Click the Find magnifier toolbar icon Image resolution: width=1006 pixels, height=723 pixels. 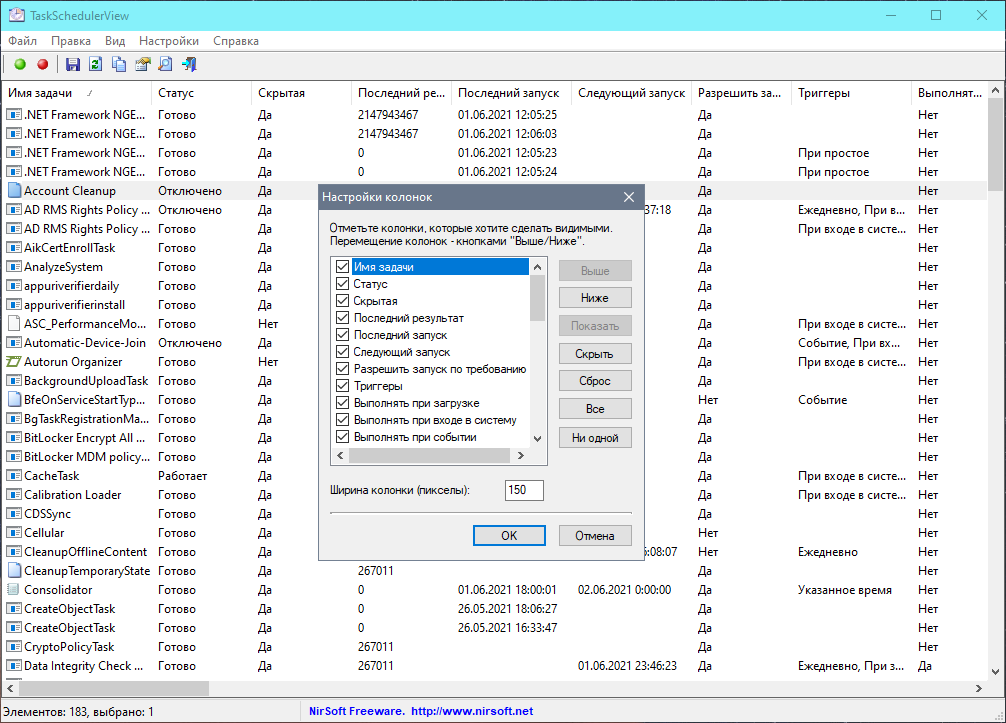pos(165,65)
